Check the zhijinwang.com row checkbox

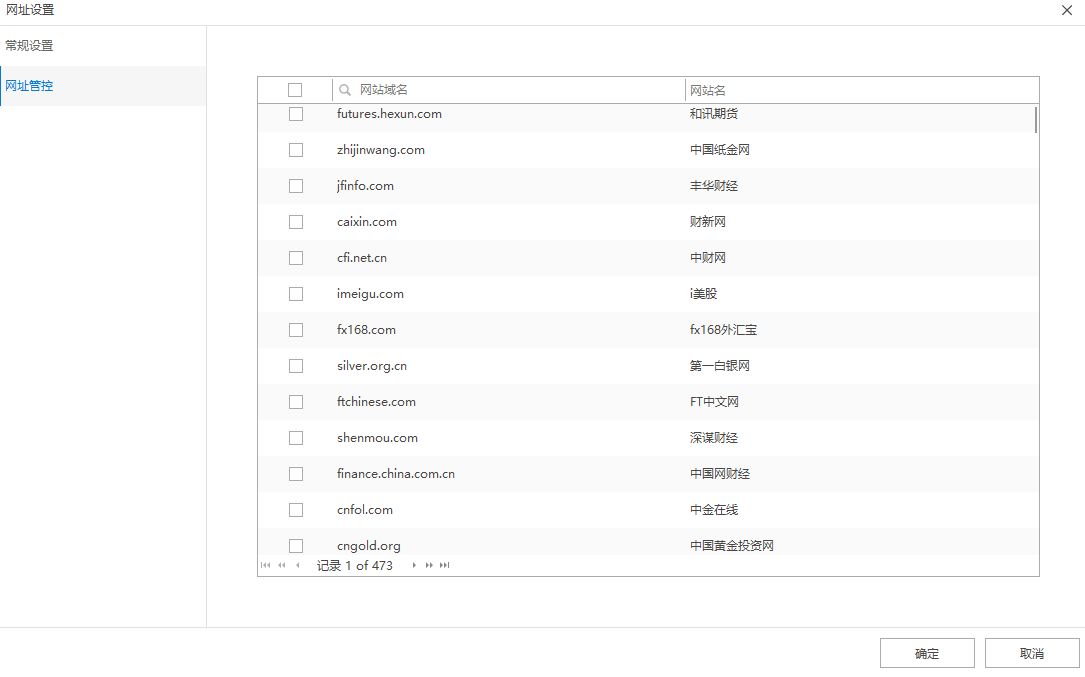[x=295, y=150]
